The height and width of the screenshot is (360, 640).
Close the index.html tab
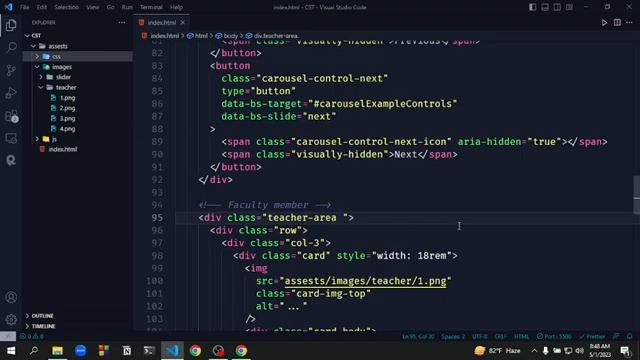182,22
